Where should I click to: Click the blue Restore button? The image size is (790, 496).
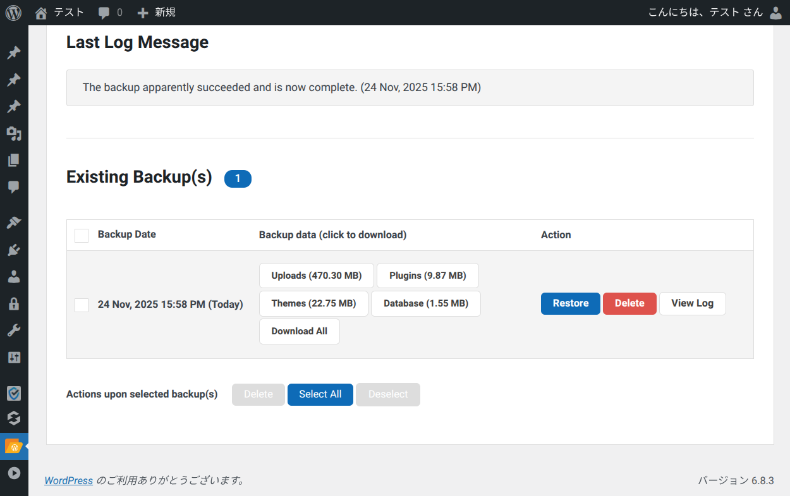[570, 303]
